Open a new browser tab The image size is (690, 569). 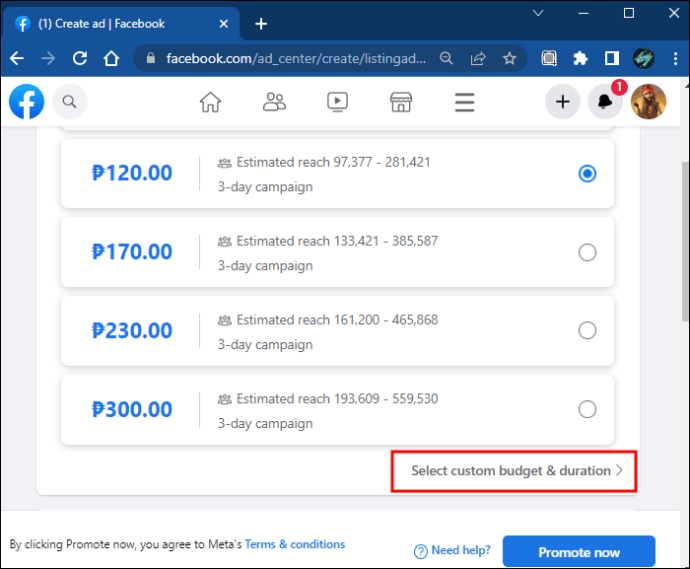point(261,24)
